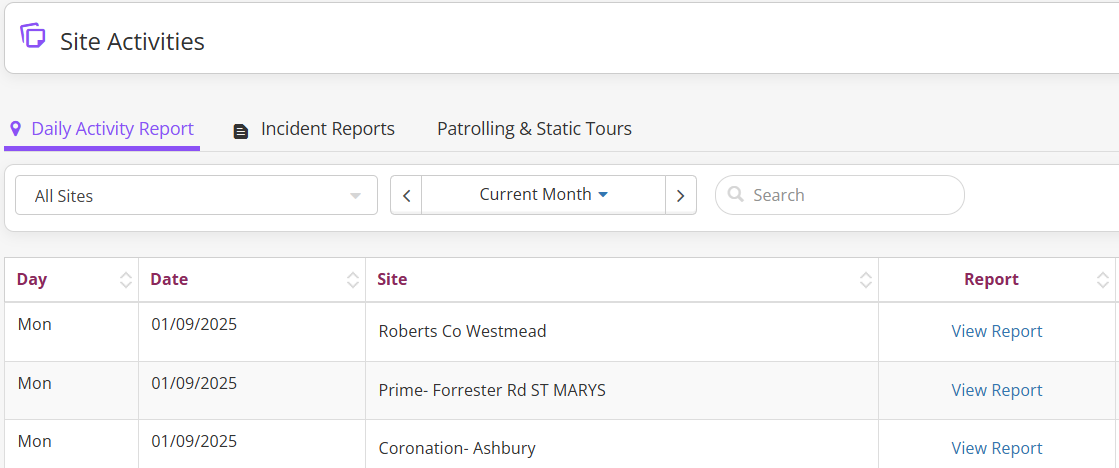Expand the Current Month period selector

(543, 195)
